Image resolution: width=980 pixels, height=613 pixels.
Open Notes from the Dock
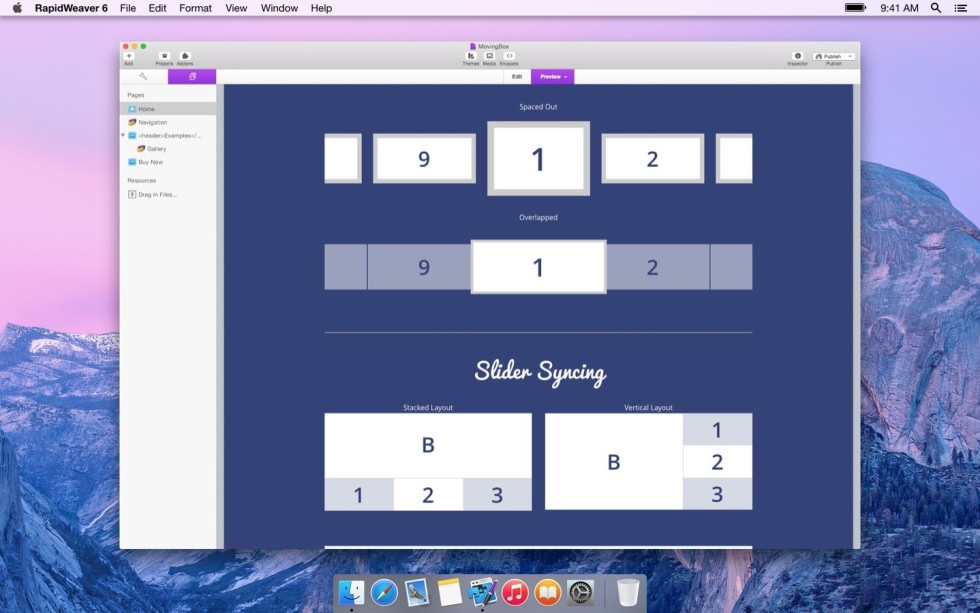tap(449, 592)
